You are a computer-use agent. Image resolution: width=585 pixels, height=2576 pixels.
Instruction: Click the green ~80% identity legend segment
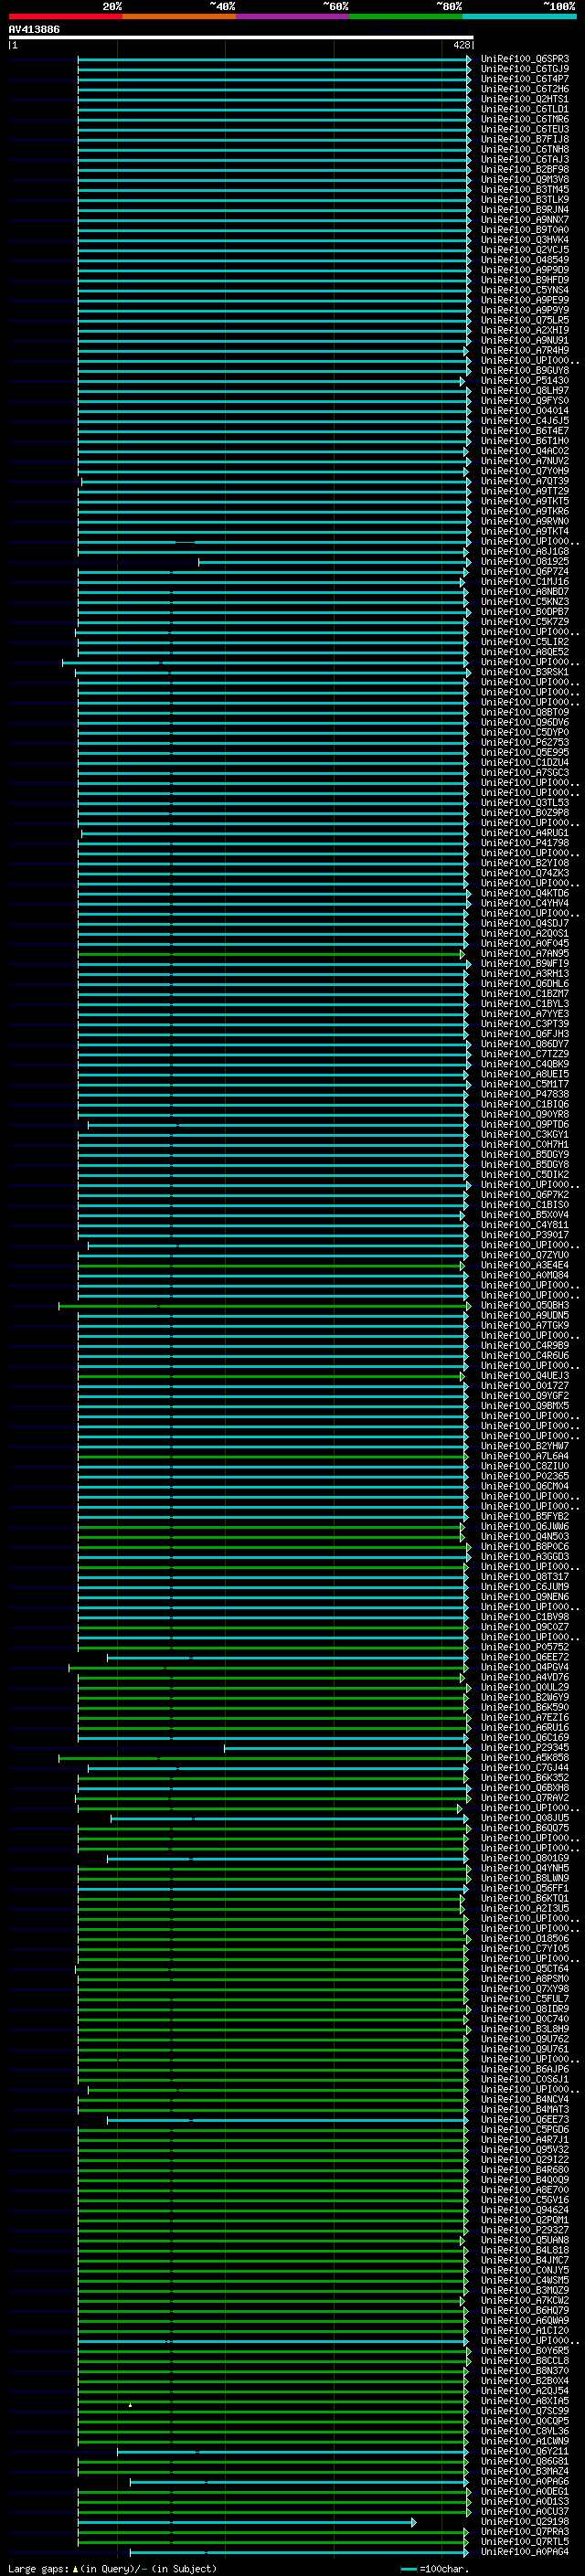tap(406, 16)
